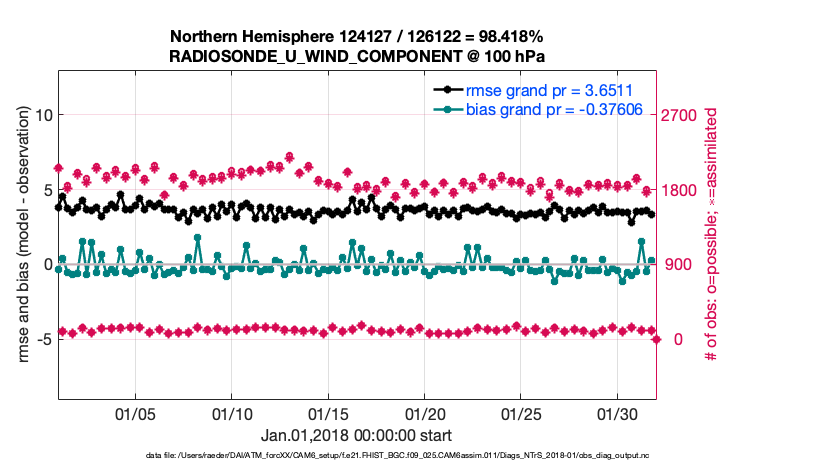This screenshot has height=470, width=830.
Task: Click the 01/20 x-axis tick label
Action: tap(424, 413)
